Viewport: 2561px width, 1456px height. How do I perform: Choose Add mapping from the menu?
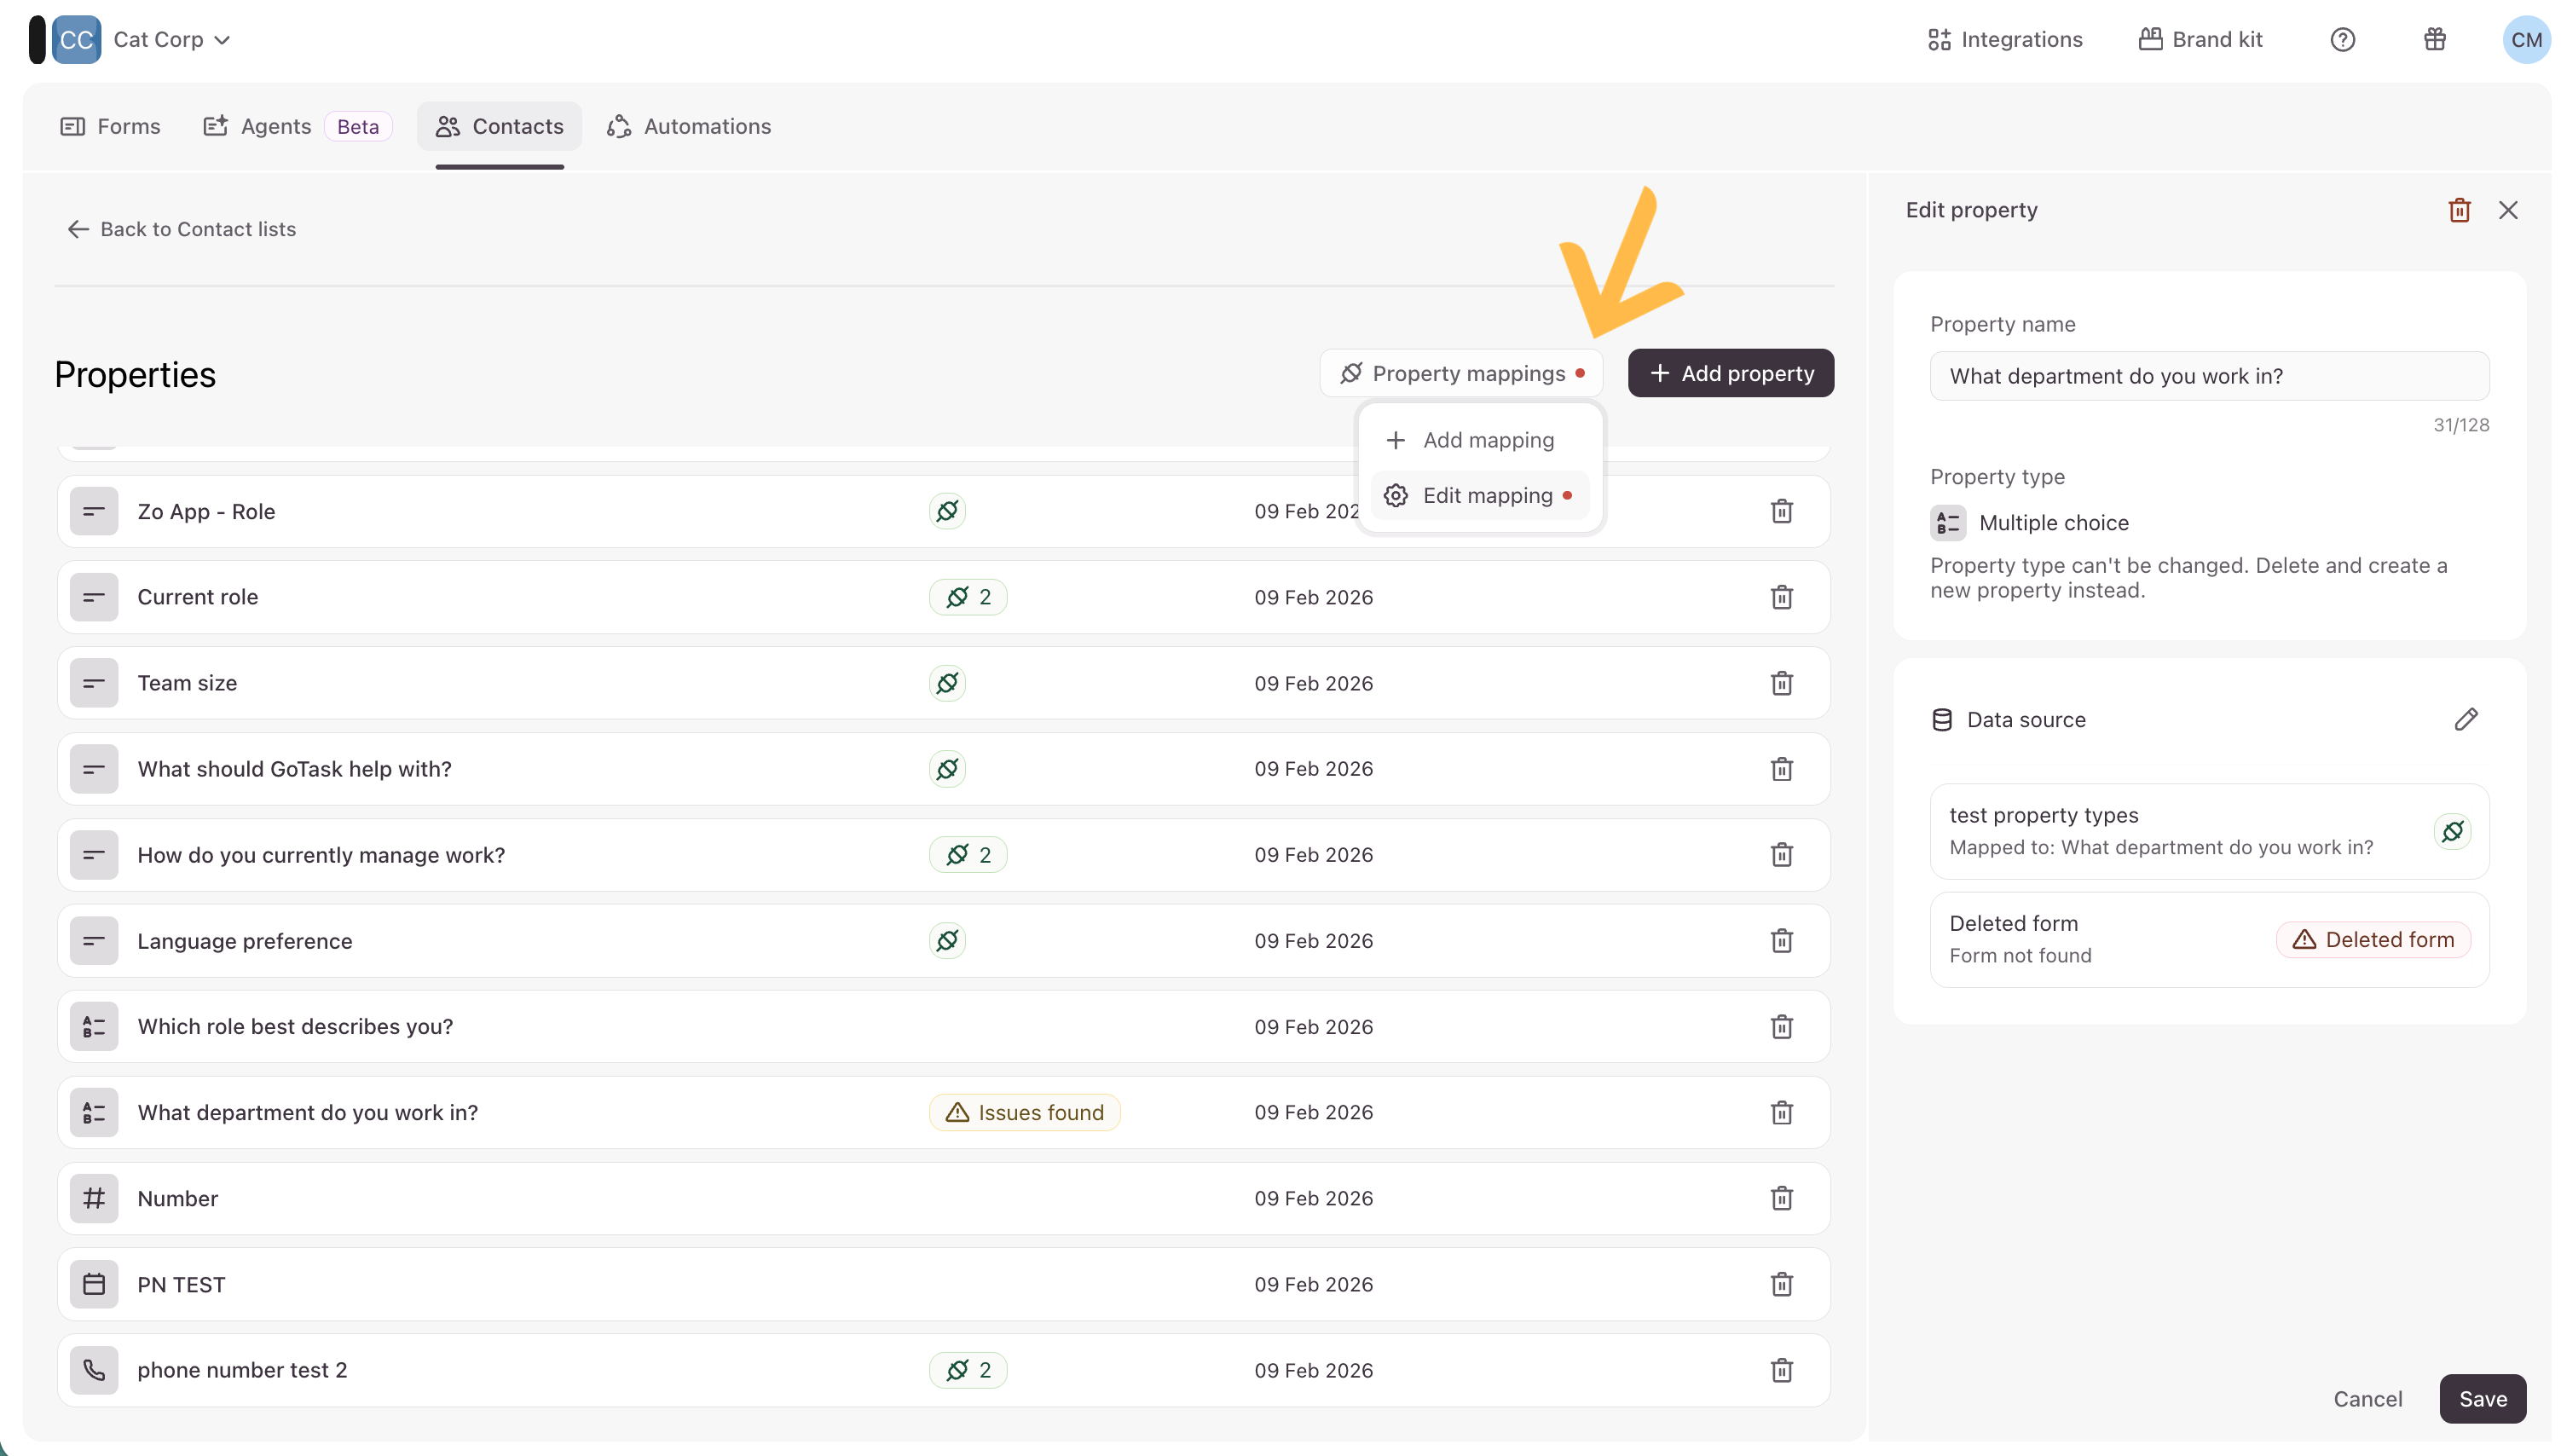1478,440
